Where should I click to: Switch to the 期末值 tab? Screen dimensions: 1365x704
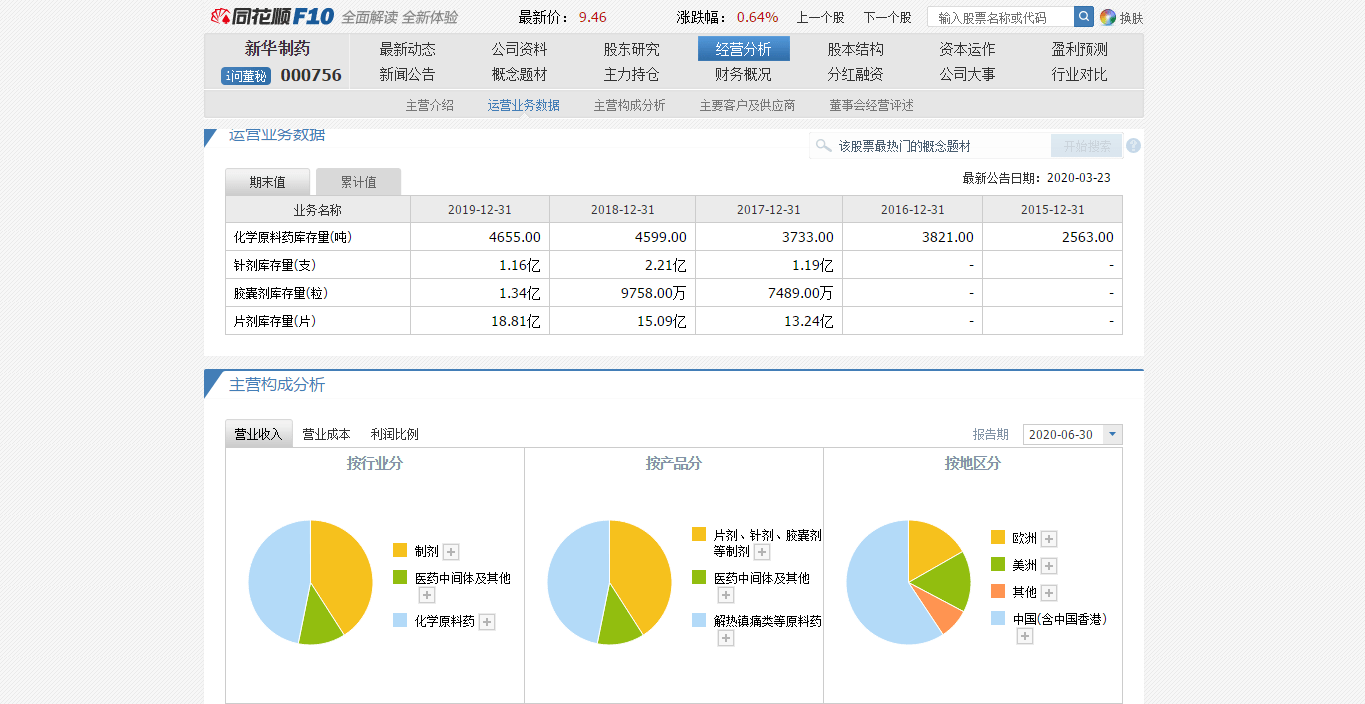pos(267,182)
